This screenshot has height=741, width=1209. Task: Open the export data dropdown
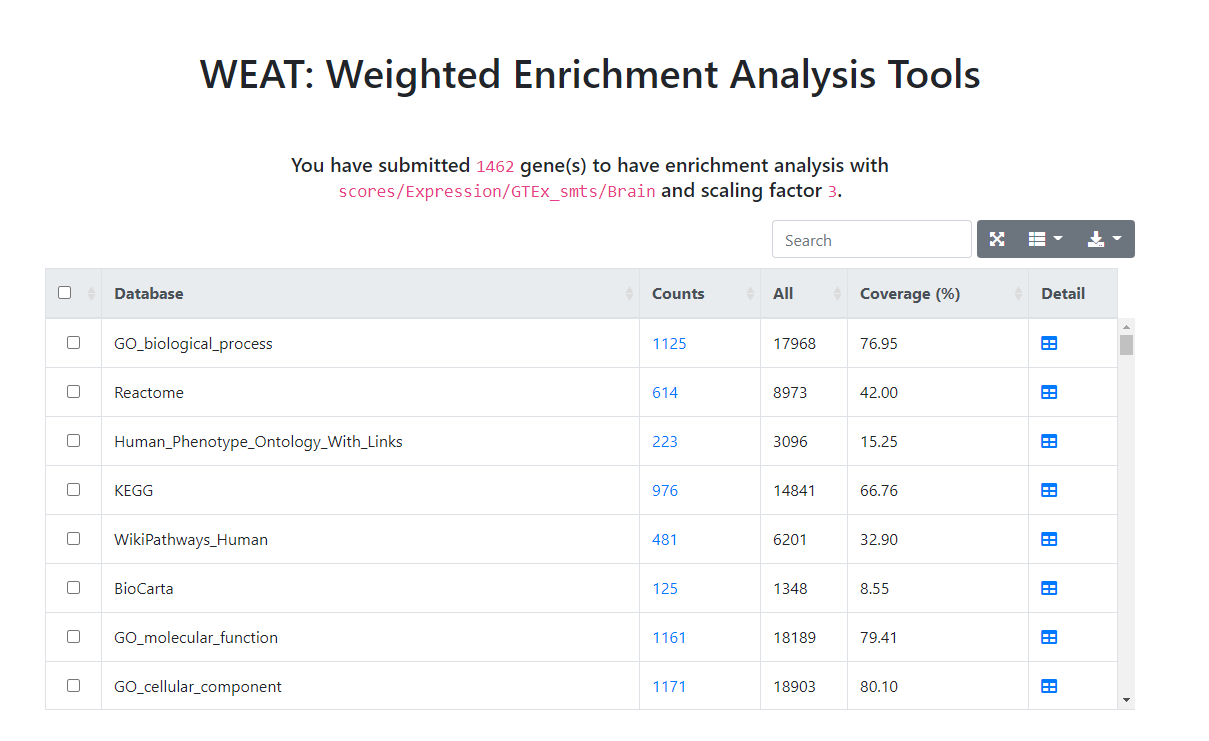(x=1104, y=239)
